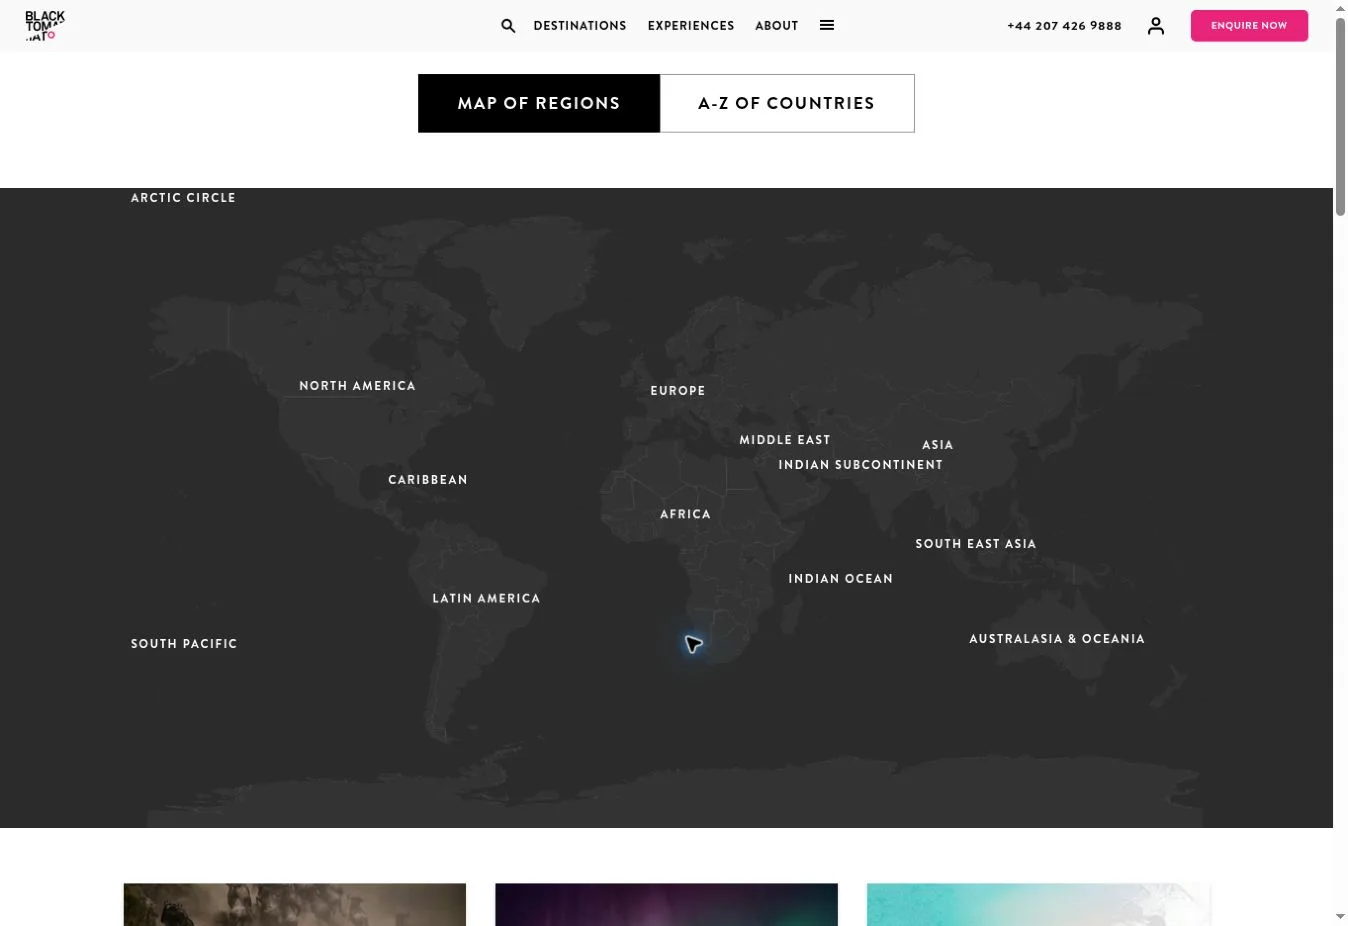Switch to A-Z of Countries tab
Viewport: 1348px width, 926px height.
tap(787, 103)
